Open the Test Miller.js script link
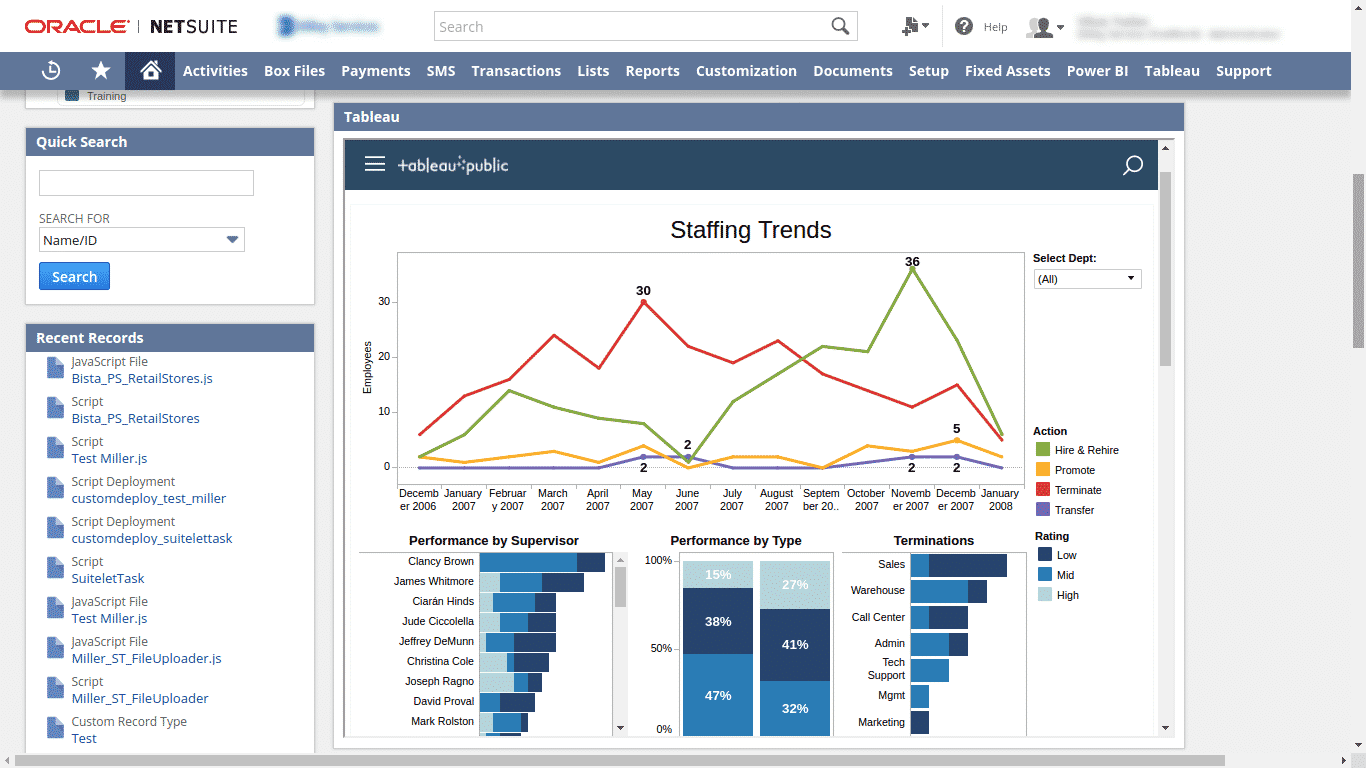1366x768 pixels. coord(109,458)
